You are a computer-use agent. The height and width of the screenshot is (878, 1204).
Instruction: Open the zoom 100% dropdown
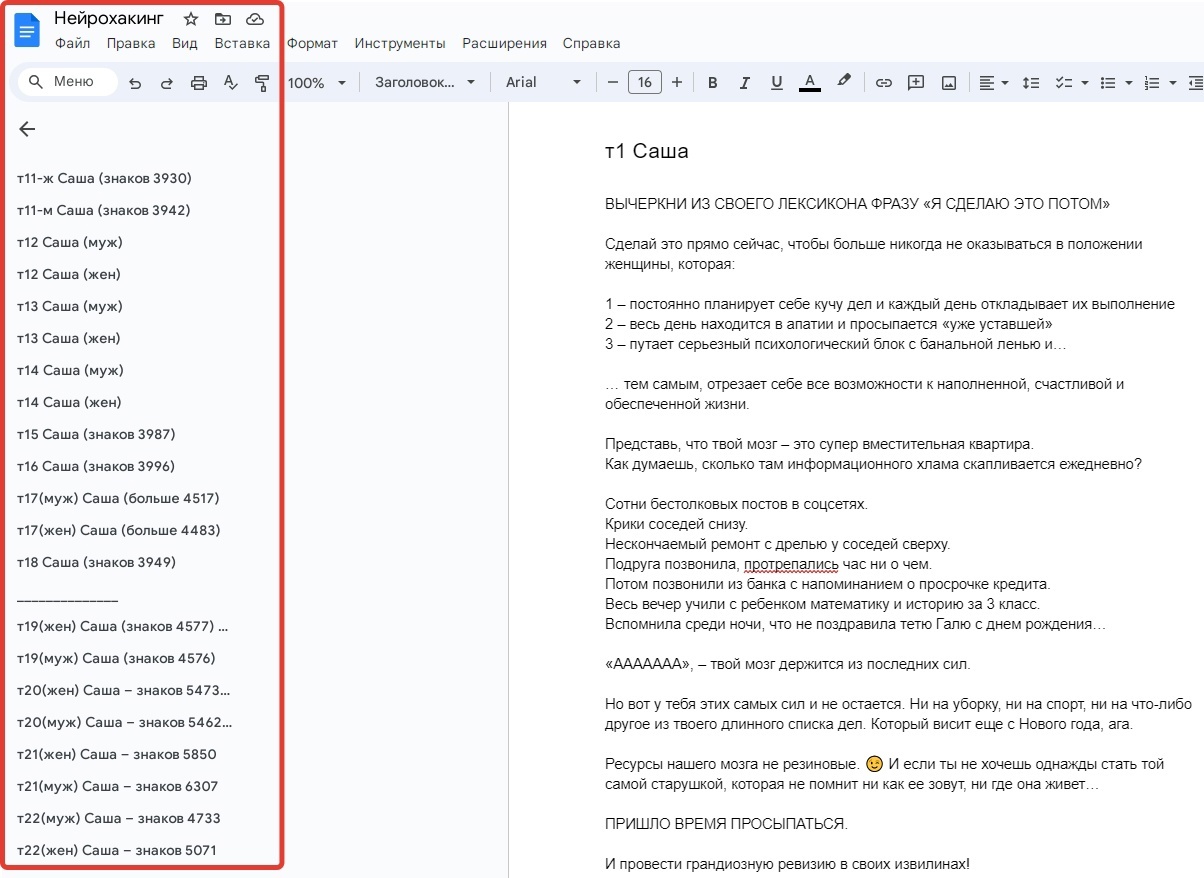click(x=316, y=83)
